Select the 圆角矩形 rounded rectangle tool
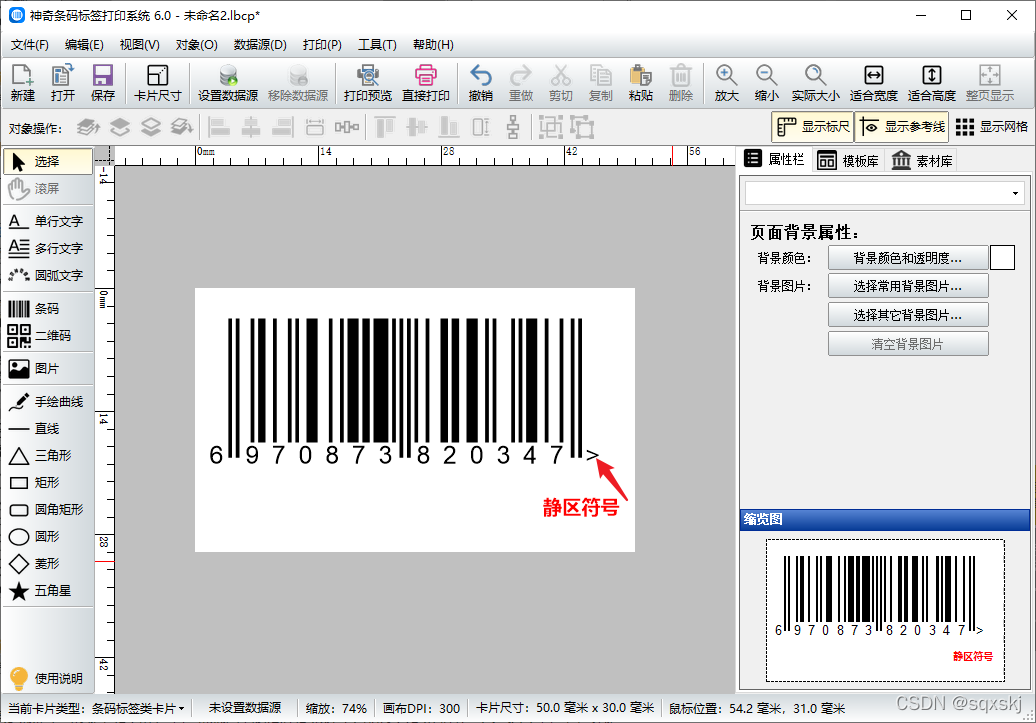This screenshot has height=723, width=1036. click(48, 510)
